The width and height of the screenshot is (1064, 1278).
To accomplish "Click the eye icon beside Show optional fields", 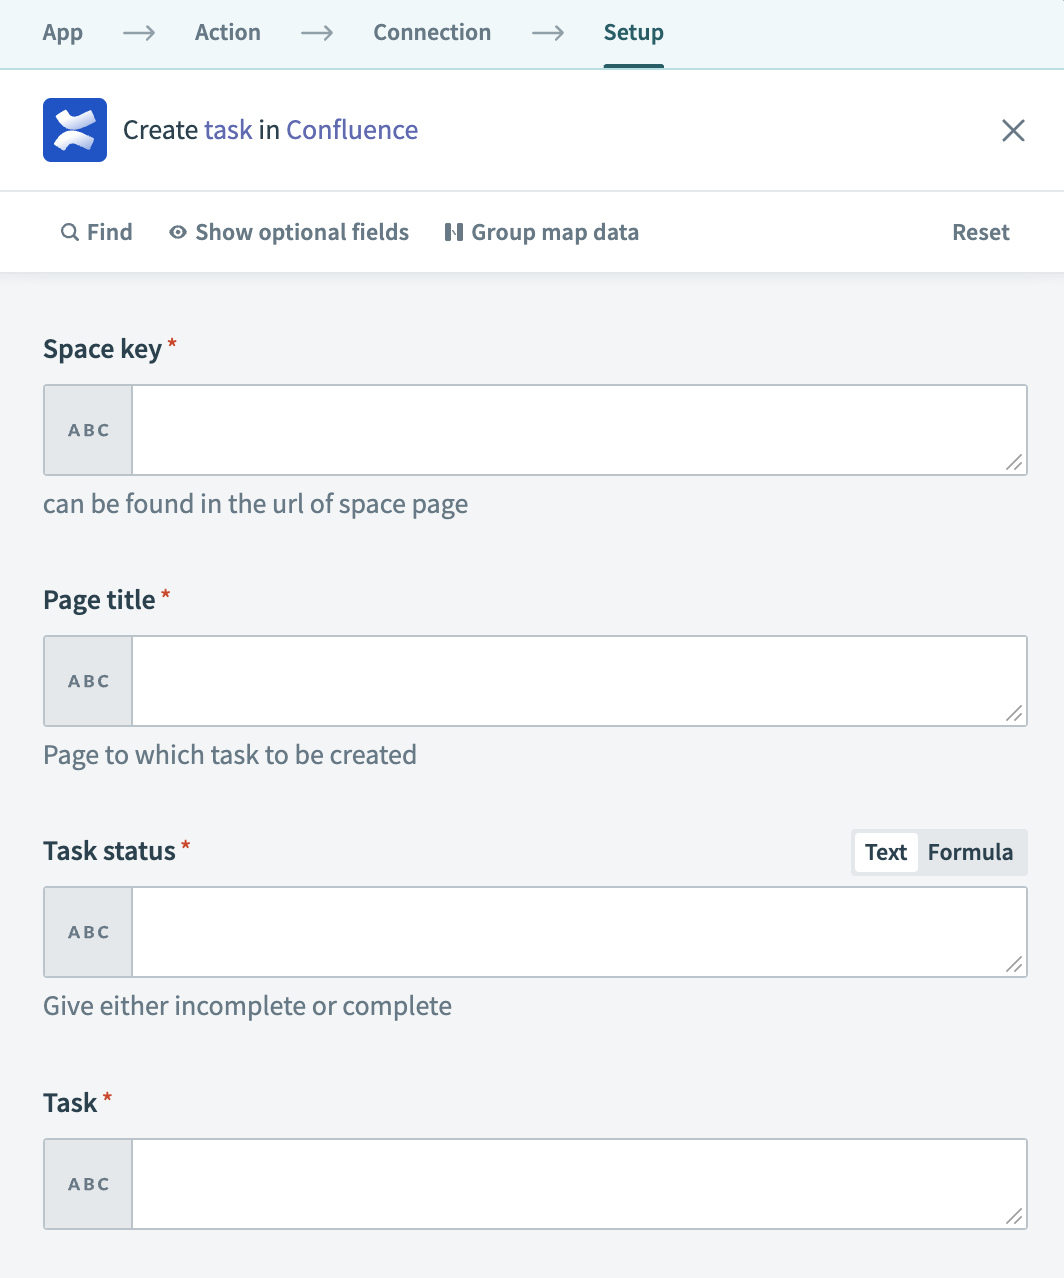I will (x=177, y=231).
